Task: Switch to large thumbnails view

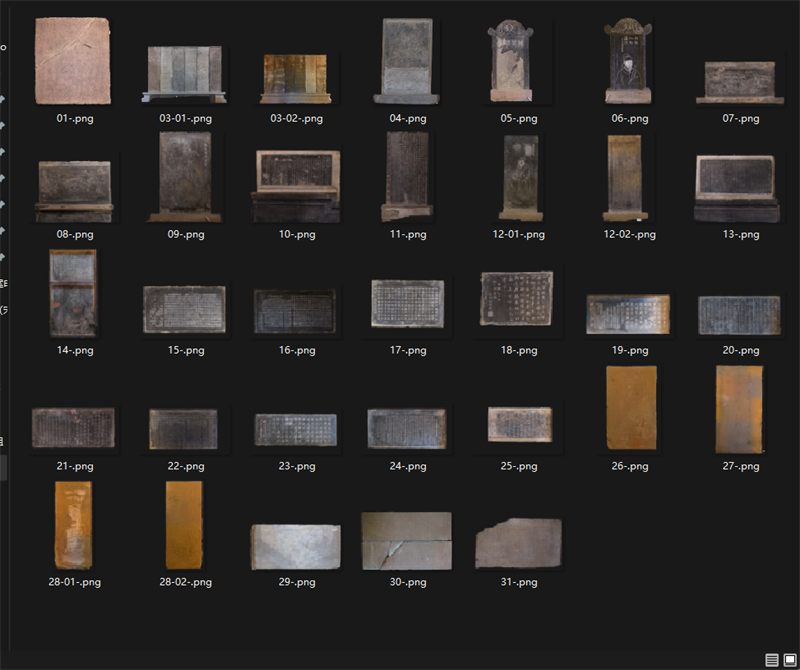Action: point(789,659)
